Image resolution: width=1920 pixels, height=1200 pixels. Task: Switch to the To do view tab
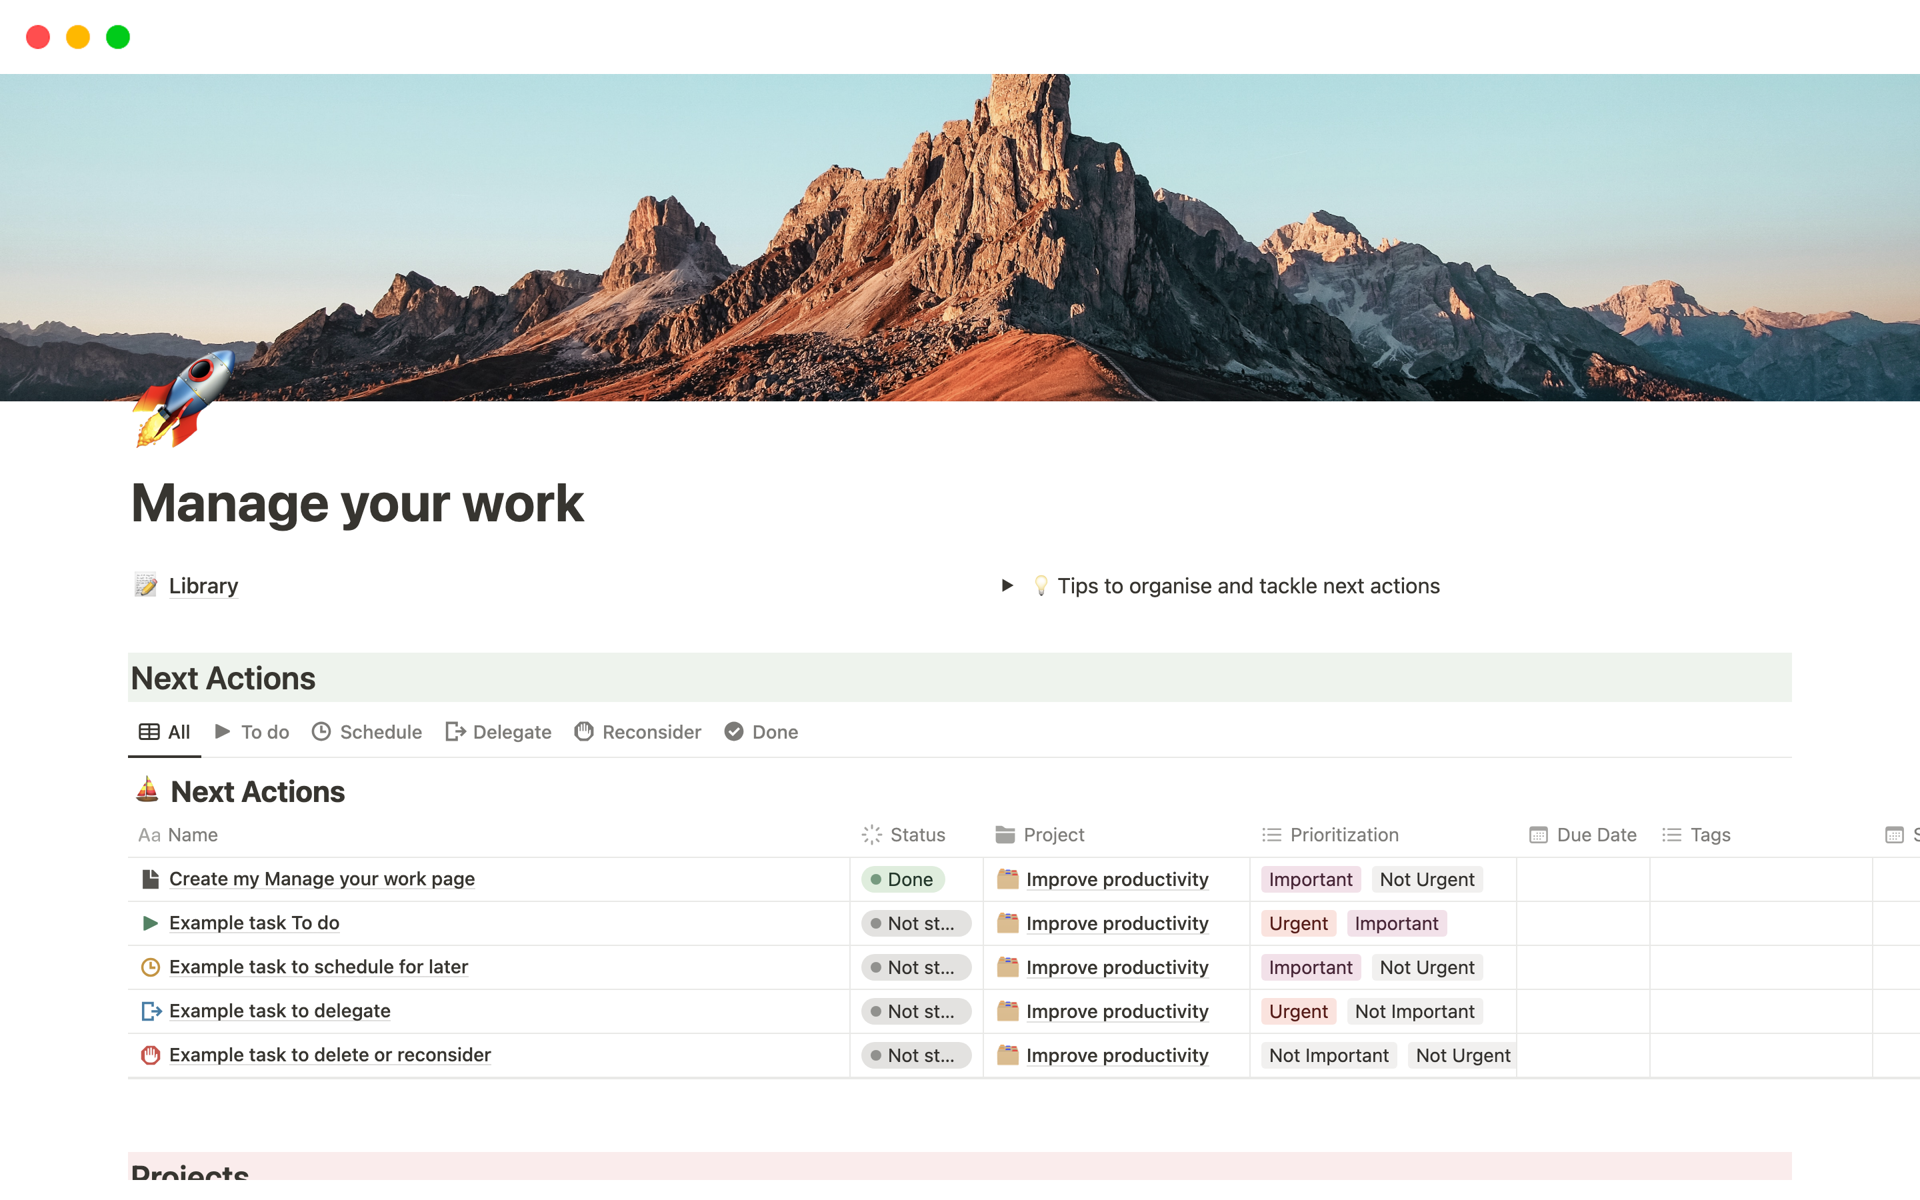pyautogui.click(x=252, y=732)
